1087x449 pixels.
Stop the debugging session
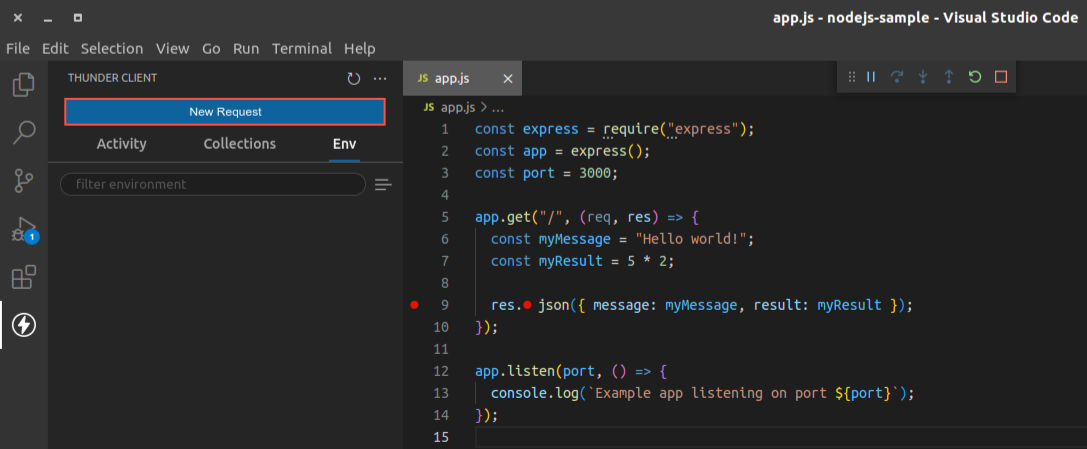tap(1000, 77)
